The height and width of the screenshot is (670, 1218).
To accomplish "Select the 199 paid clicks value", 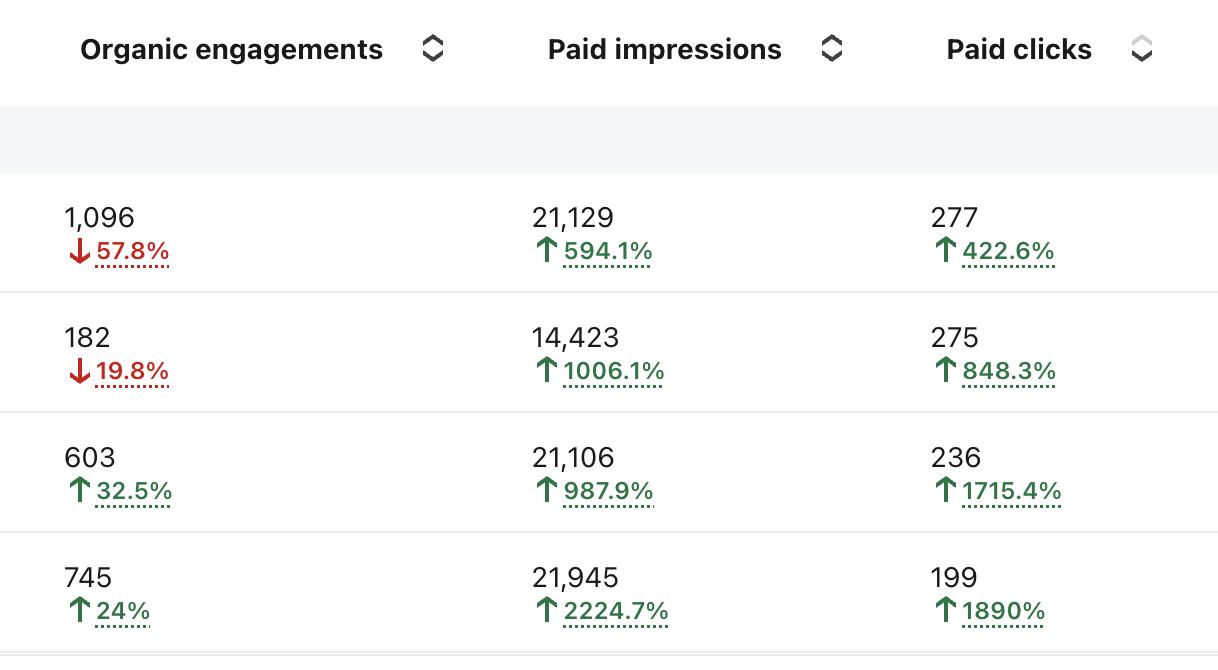I will pos(954,578).
